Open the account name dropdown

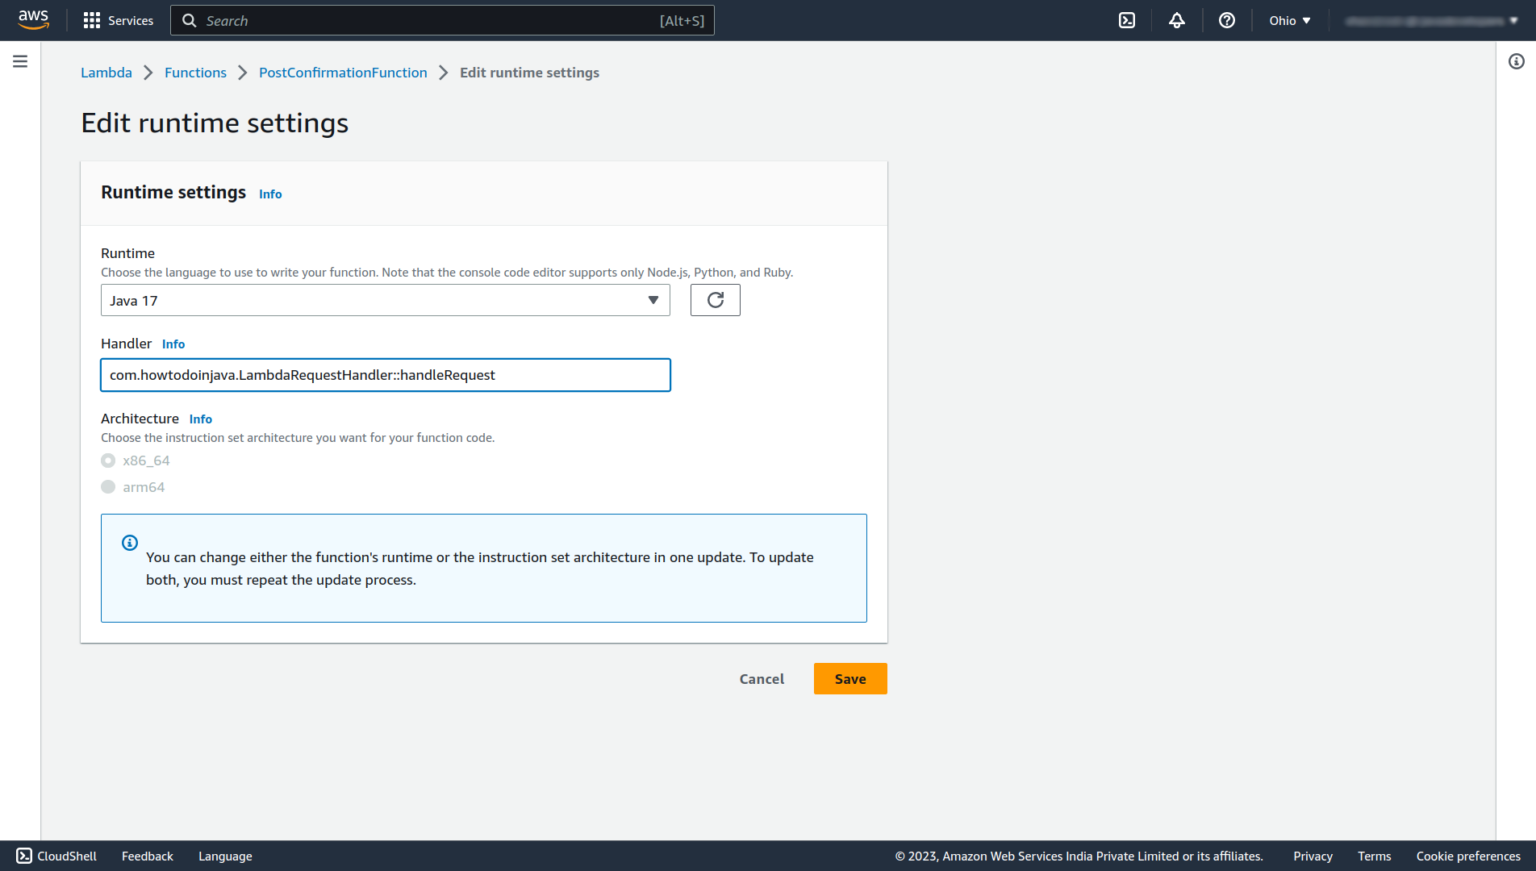(x=1430, y=20)
